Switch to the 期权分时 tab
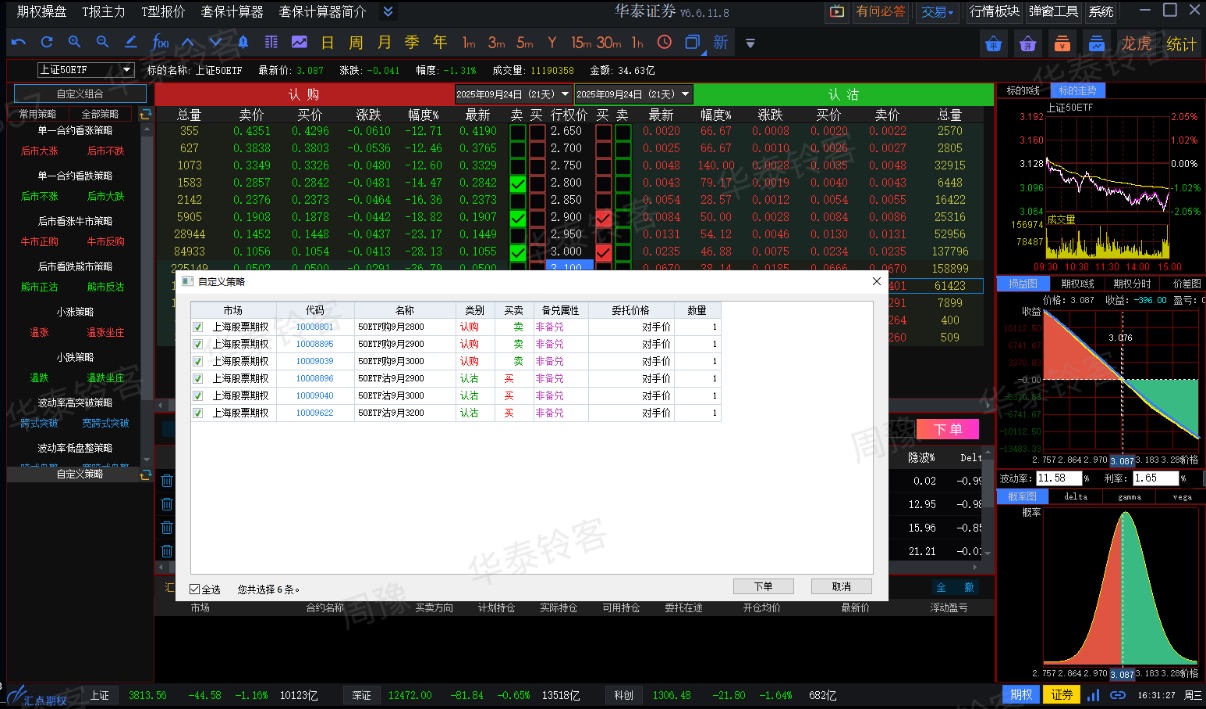 click(1133, 284)
